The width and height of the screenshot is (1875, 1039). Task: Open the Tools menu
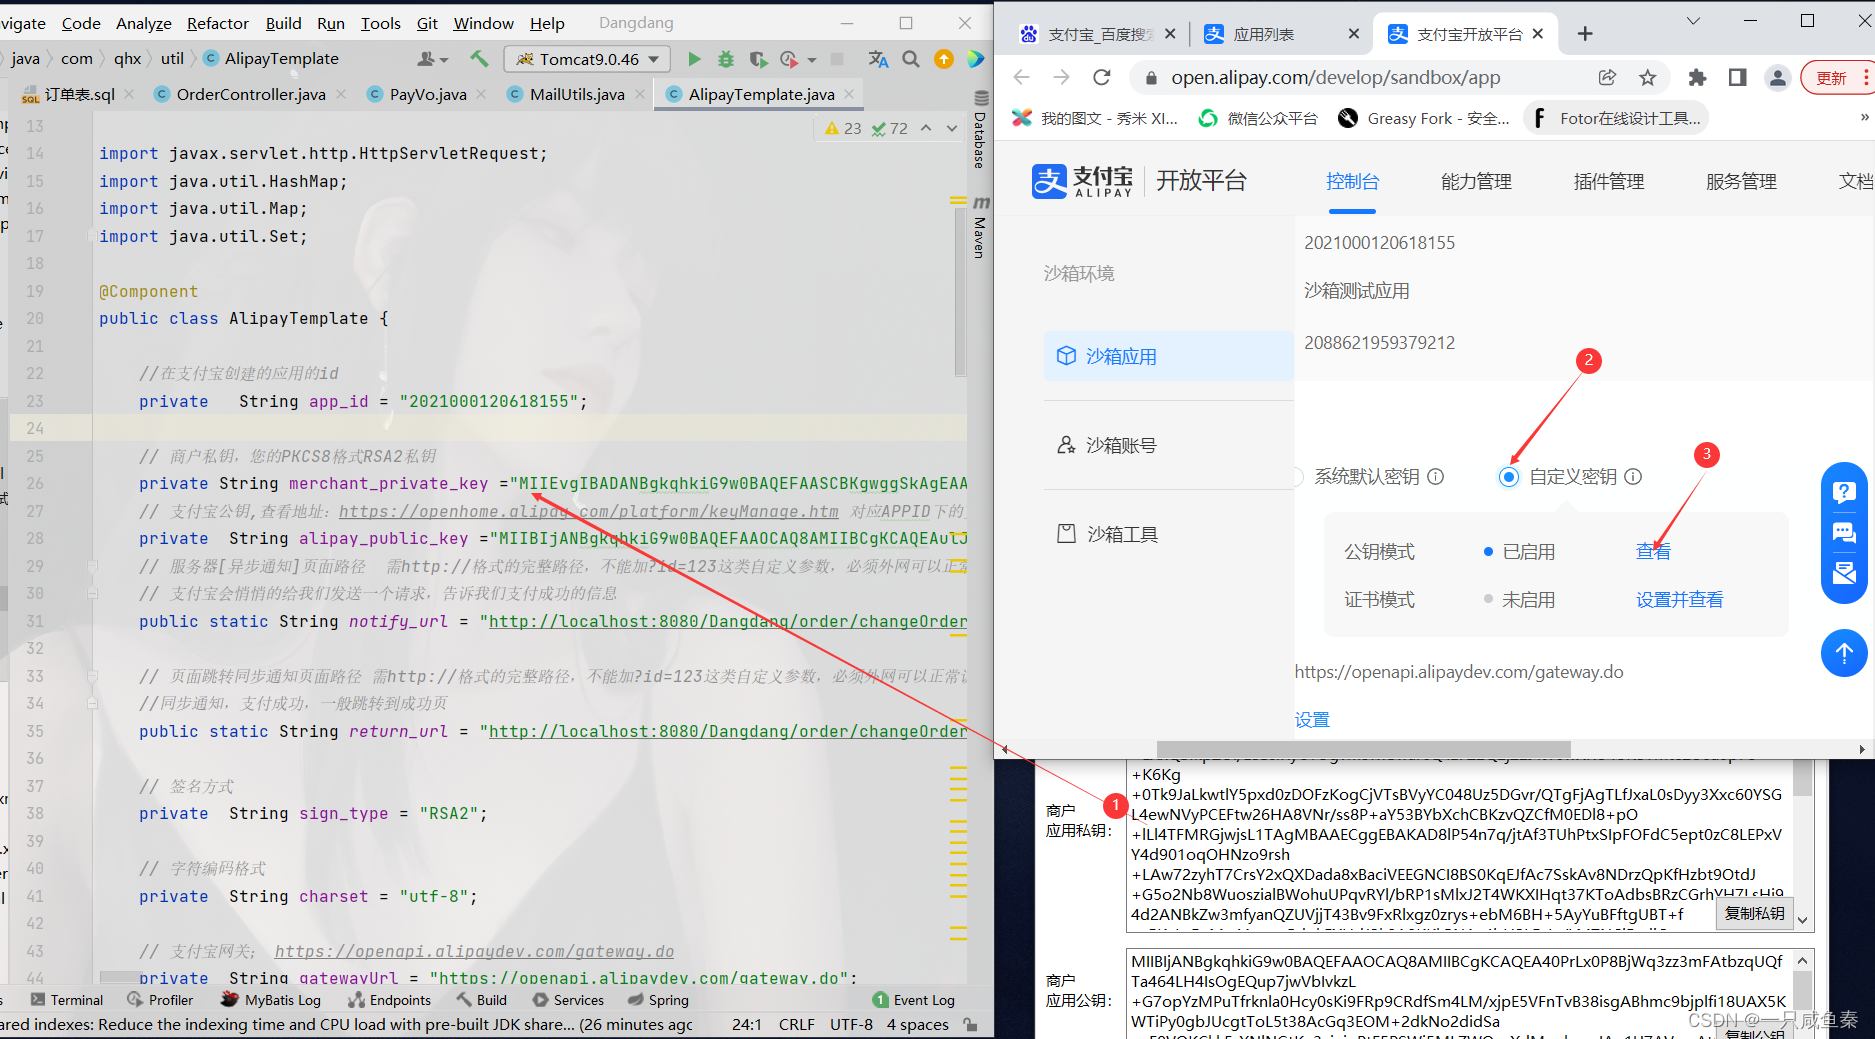click(x=380, y=23)
